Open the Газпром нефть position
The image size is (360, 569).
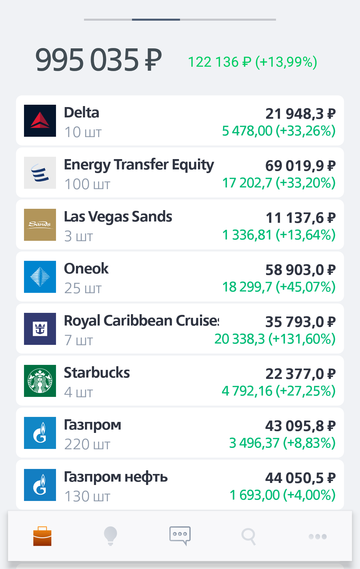pyautogui.click(x=180, y=485)
